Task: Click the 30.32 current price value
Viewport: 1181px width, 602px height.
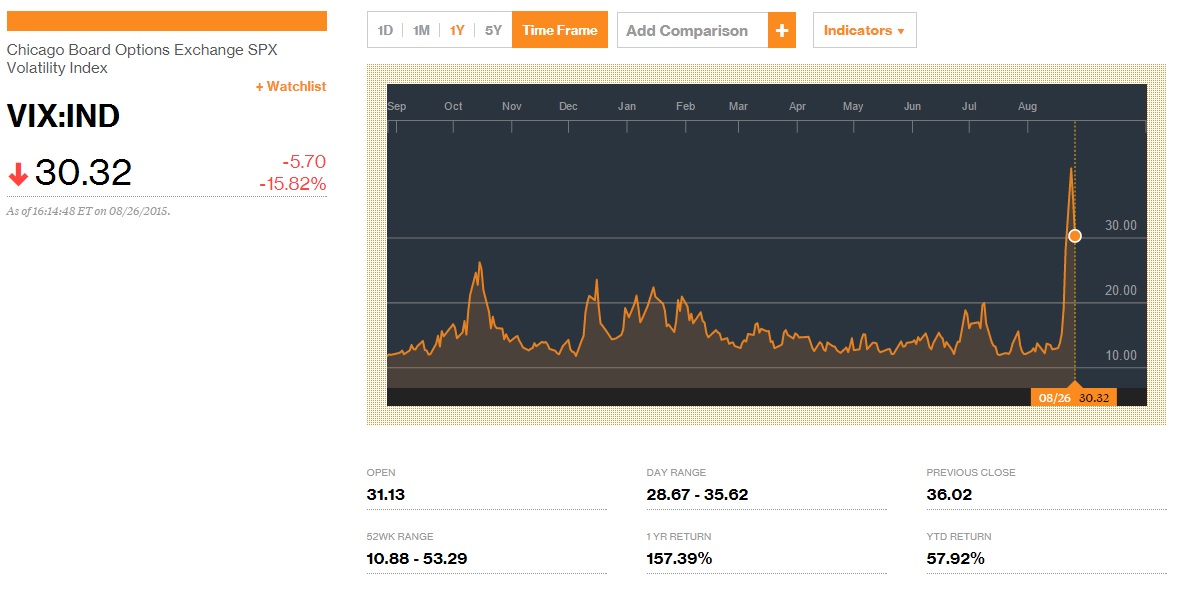Action: tap(84, 173)
